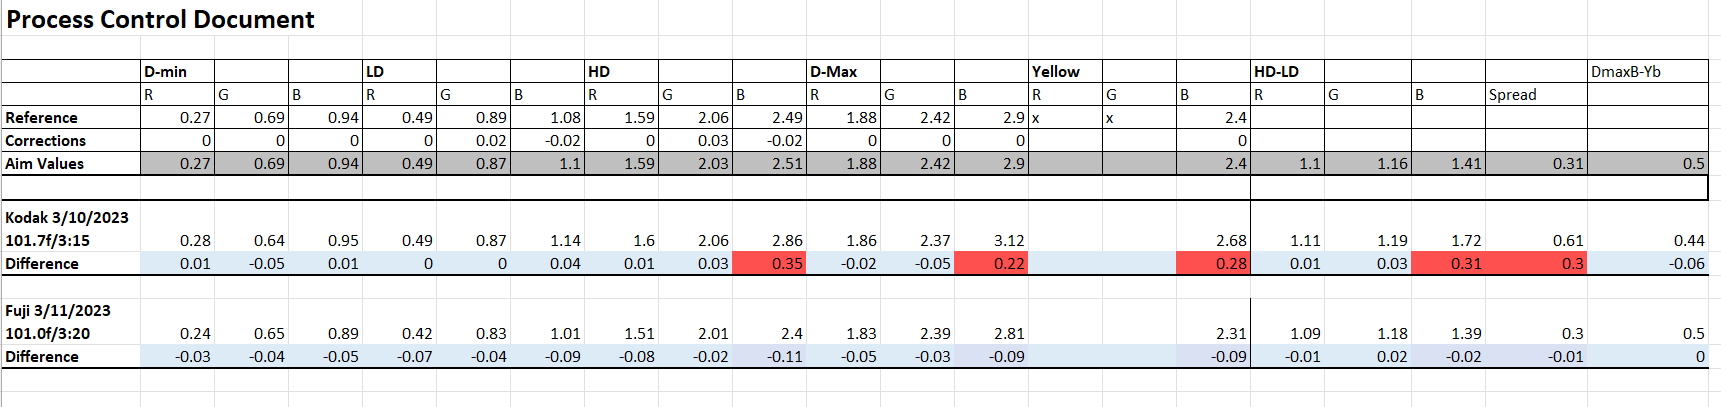
Task: Click the Corrections row label
Action: pos(46,141)
